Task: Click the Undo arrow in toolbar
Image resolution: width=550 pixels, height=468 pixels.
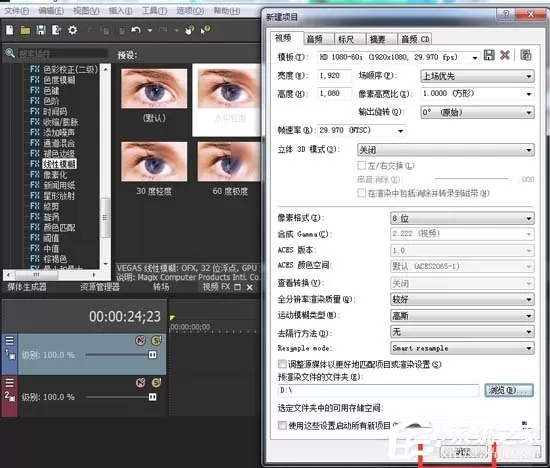Action: click(136, 30)
